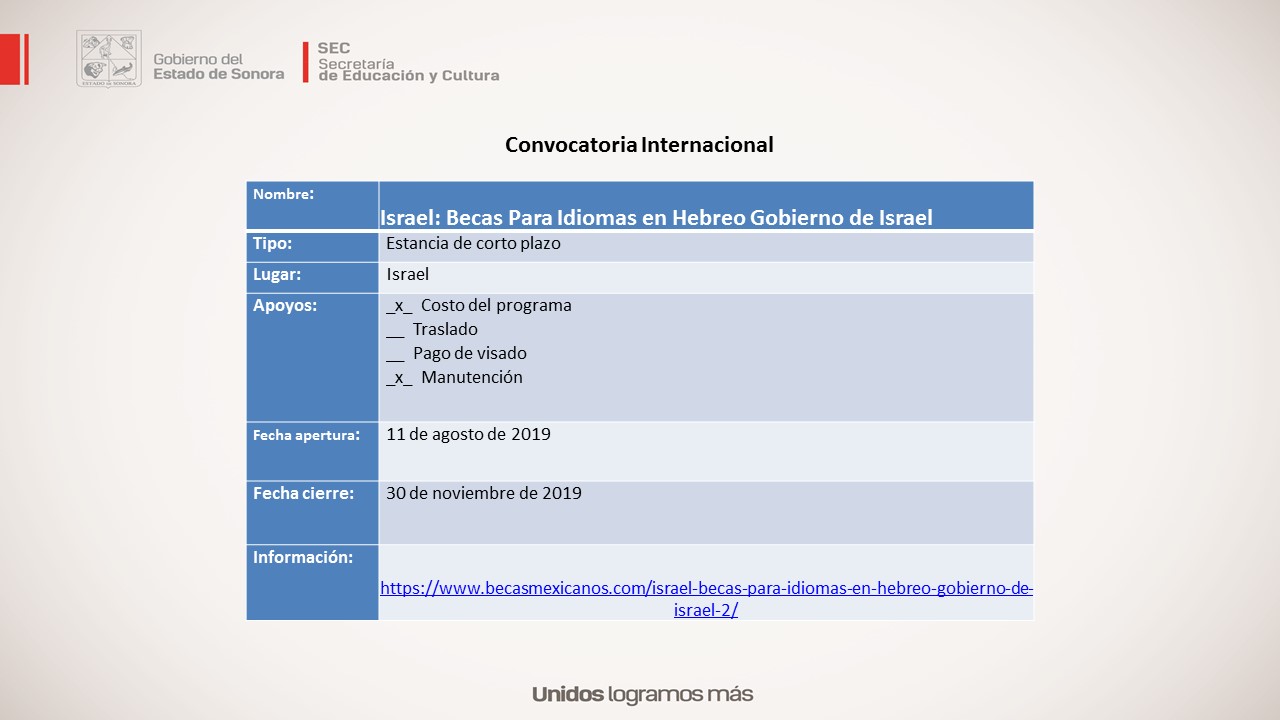
Task: Click the 'Traslado' option line
Action: point(432,329)
